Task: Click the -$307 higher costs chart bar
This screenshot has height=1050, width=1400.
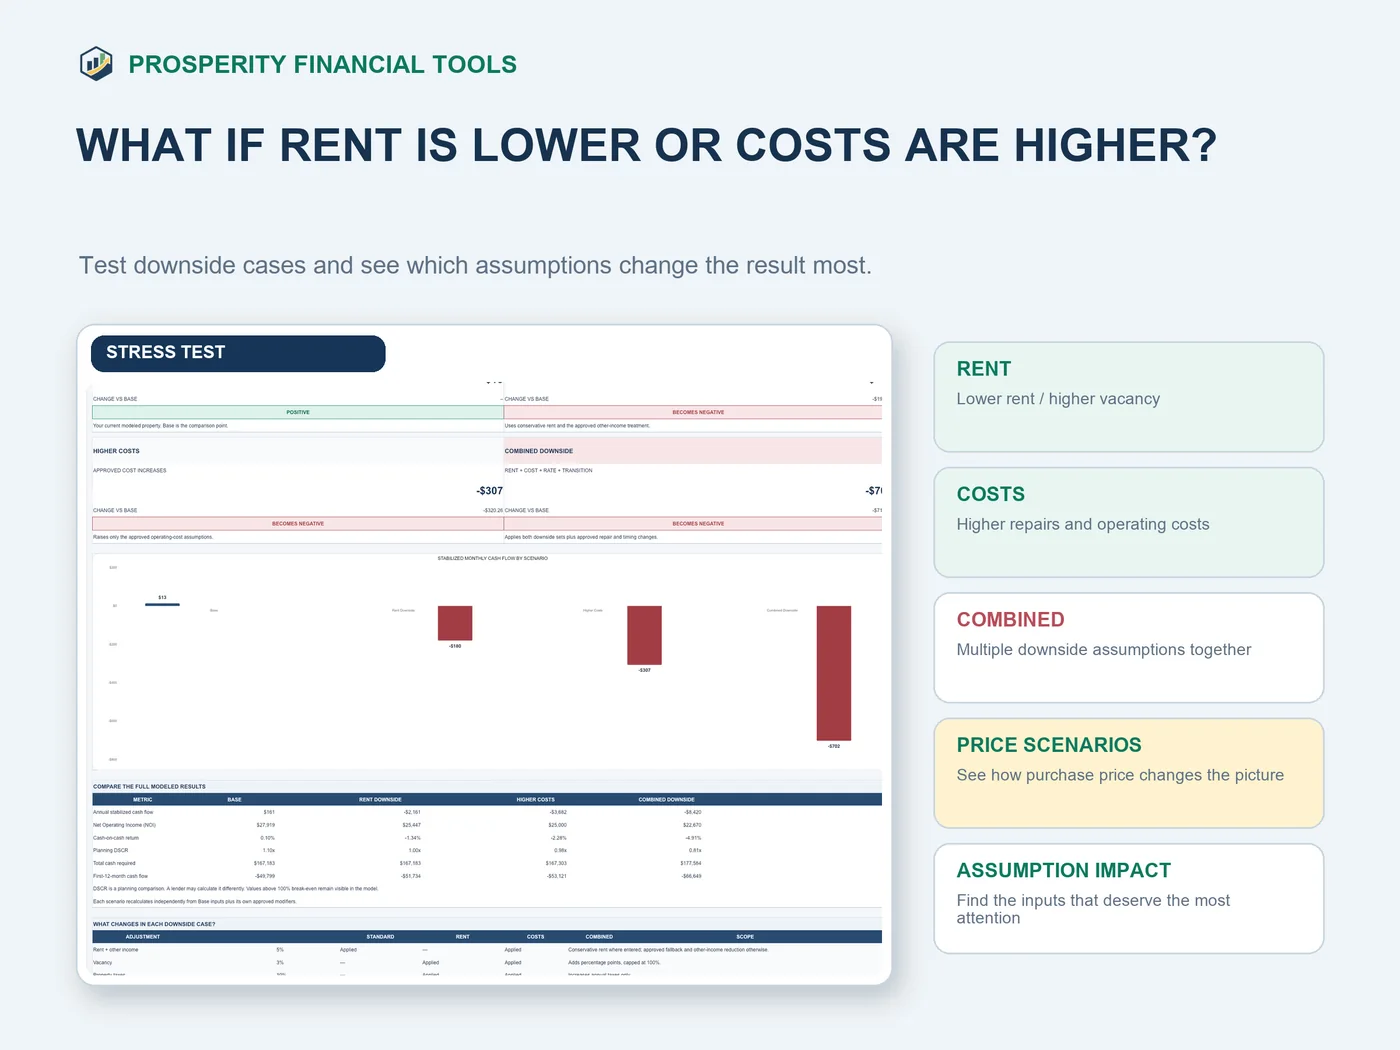Action: click(644, 635)
